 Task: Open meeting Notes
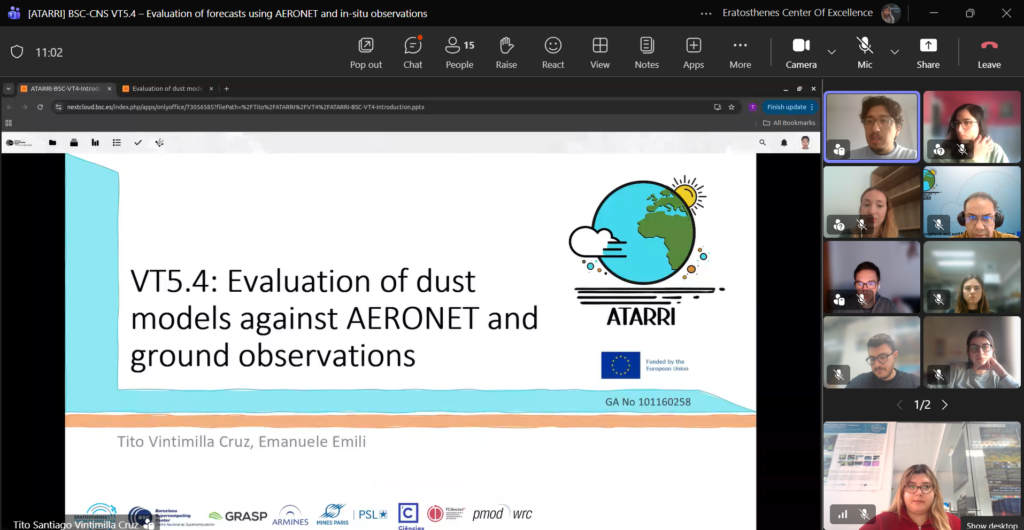(647, 52)
